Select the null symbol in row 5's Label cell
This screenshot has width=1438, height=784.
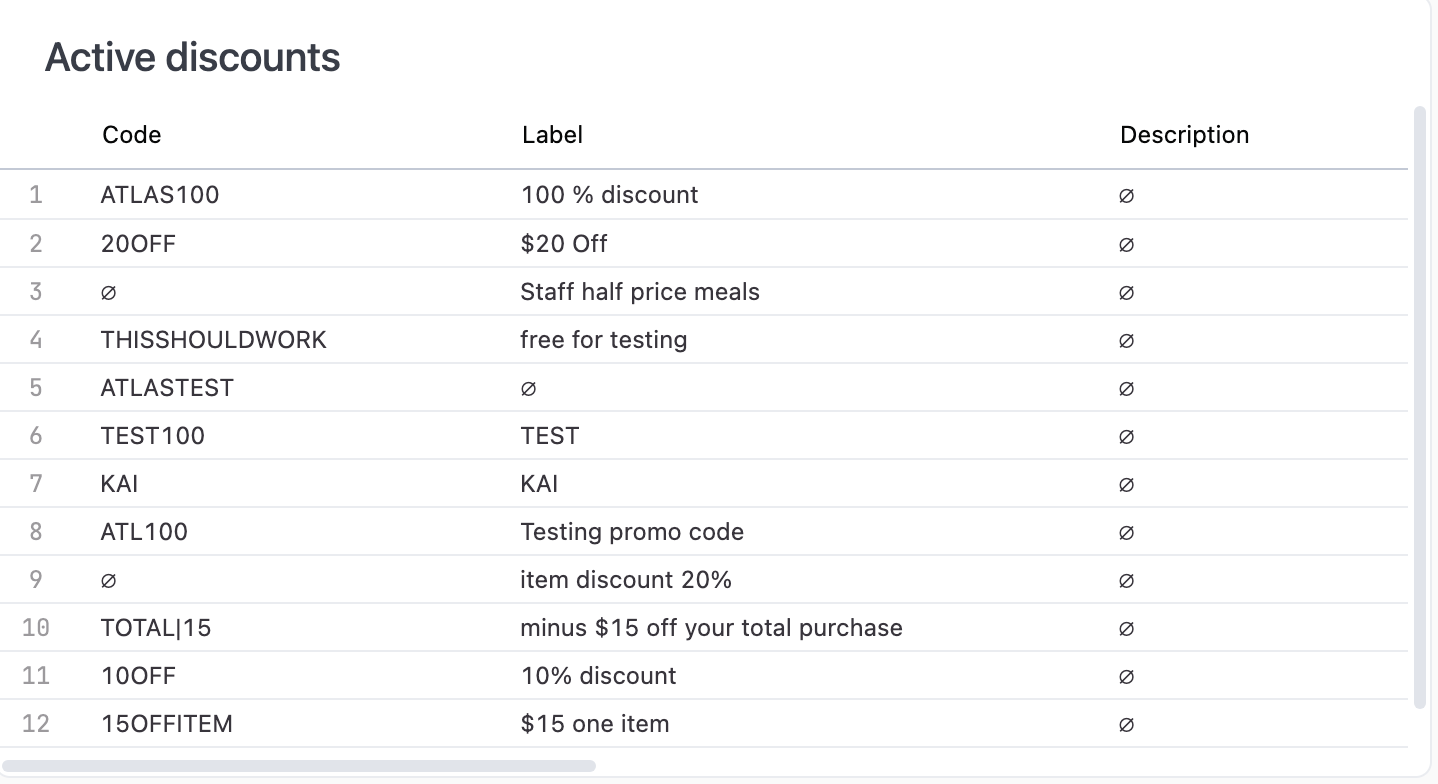pos(527,388)
